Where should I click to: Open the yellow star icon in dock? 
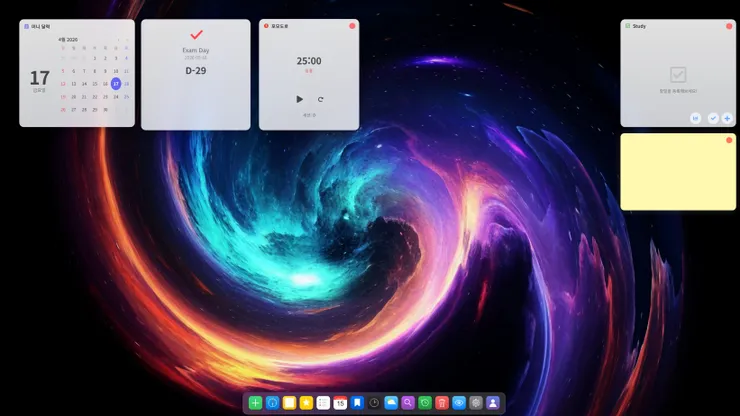click(x=306, y=403)
